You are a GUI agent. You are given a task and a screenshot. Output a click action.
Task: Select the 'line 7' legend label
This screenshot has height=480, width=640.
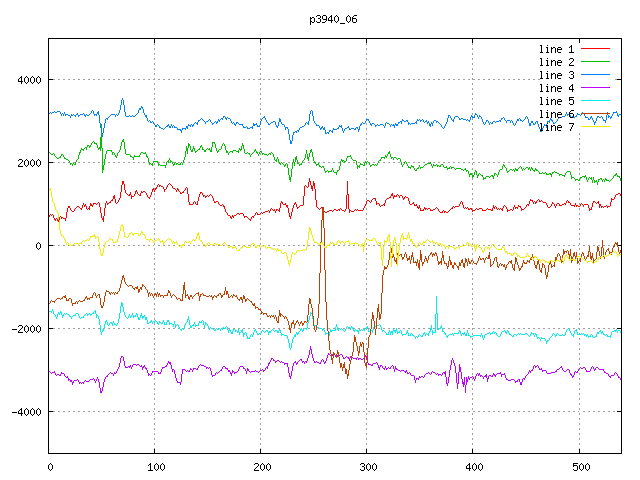point(556,127)
